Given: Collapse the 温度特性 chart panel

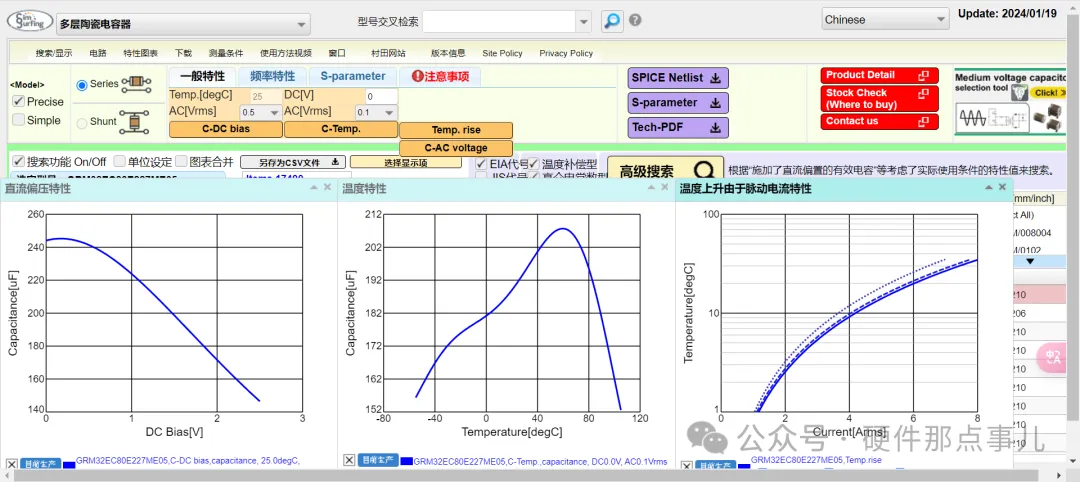Looking at the screenshot, I should tap(651, 187).
